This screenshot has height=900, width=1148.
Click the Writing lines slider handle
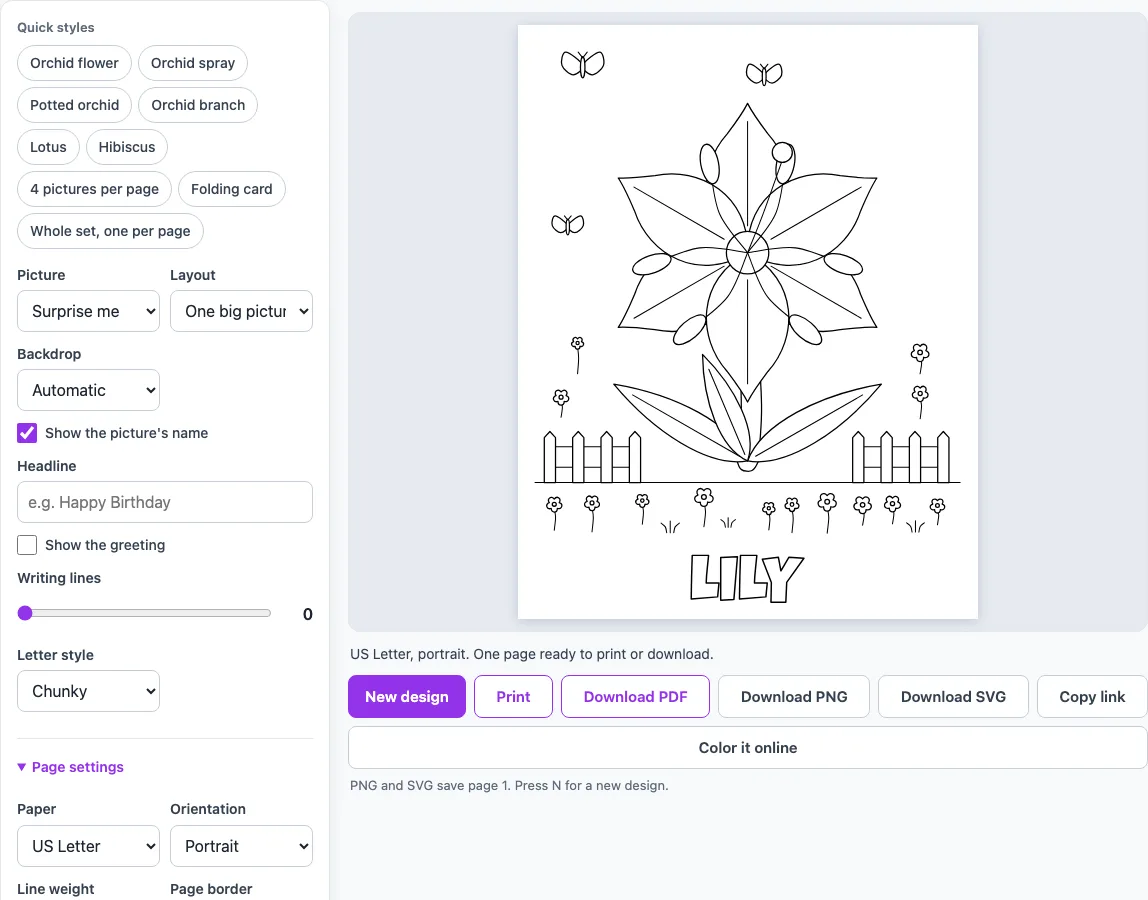click(25, 613)
